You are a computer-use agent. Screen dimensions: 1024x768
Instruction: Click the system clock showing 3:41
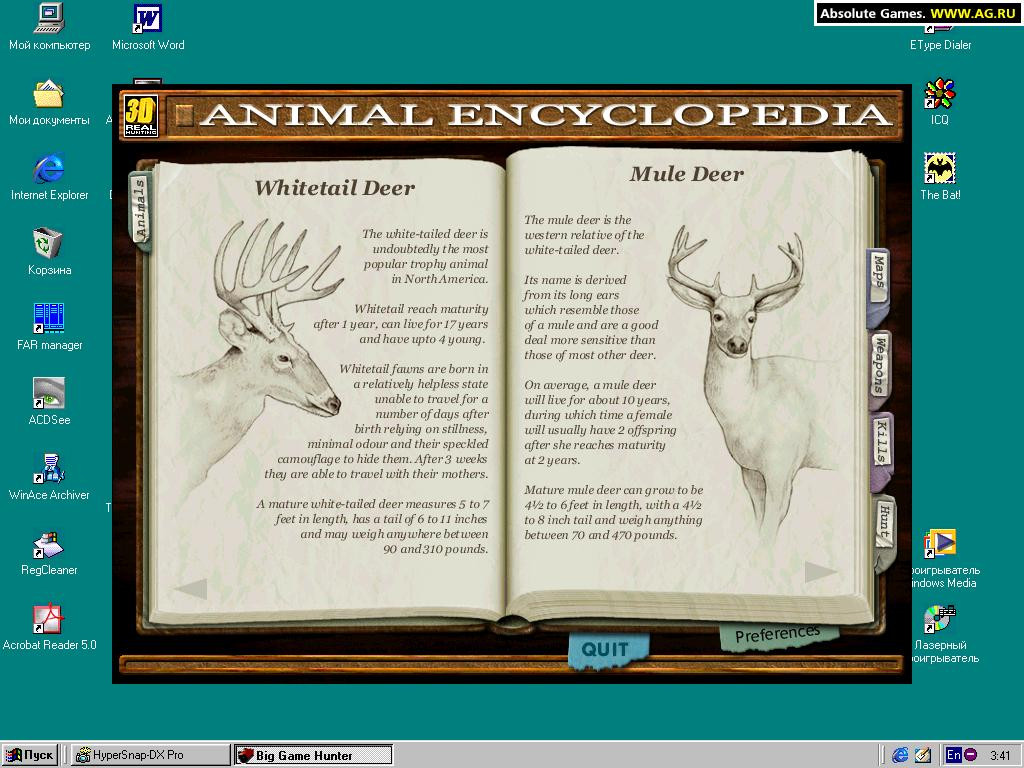tap(1000, 756)
